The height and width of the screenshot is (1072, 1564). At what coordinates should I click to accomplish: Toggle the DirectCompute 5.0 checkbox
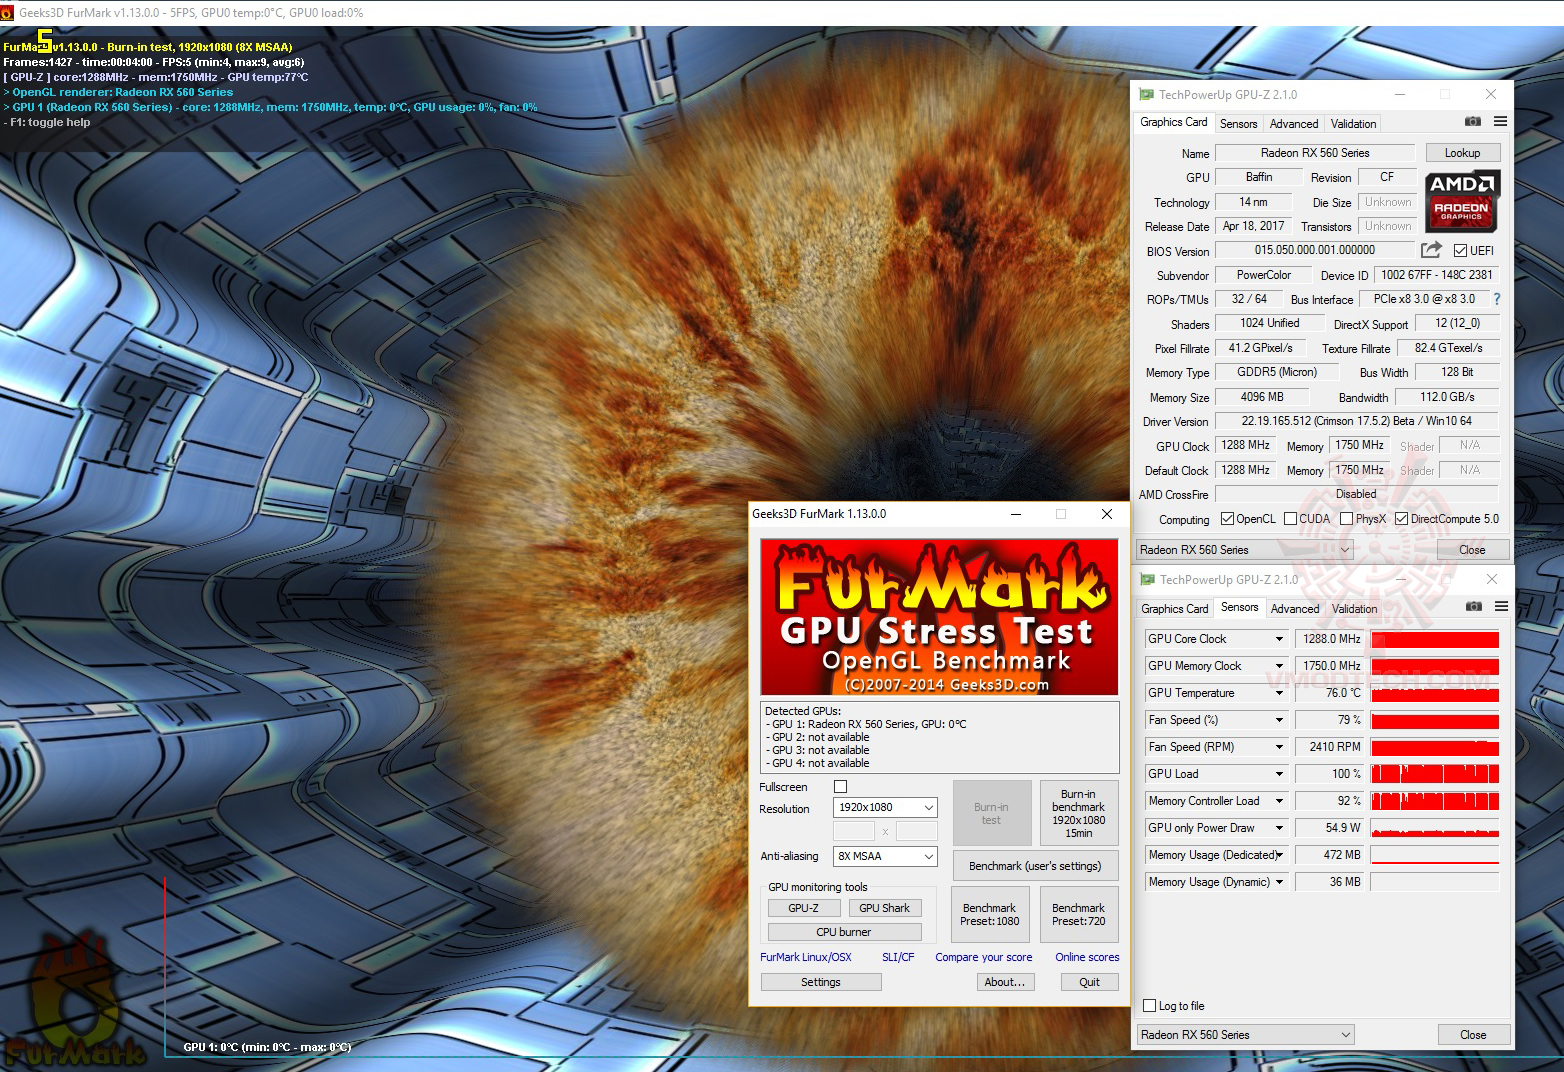(x=1401, y=519)
